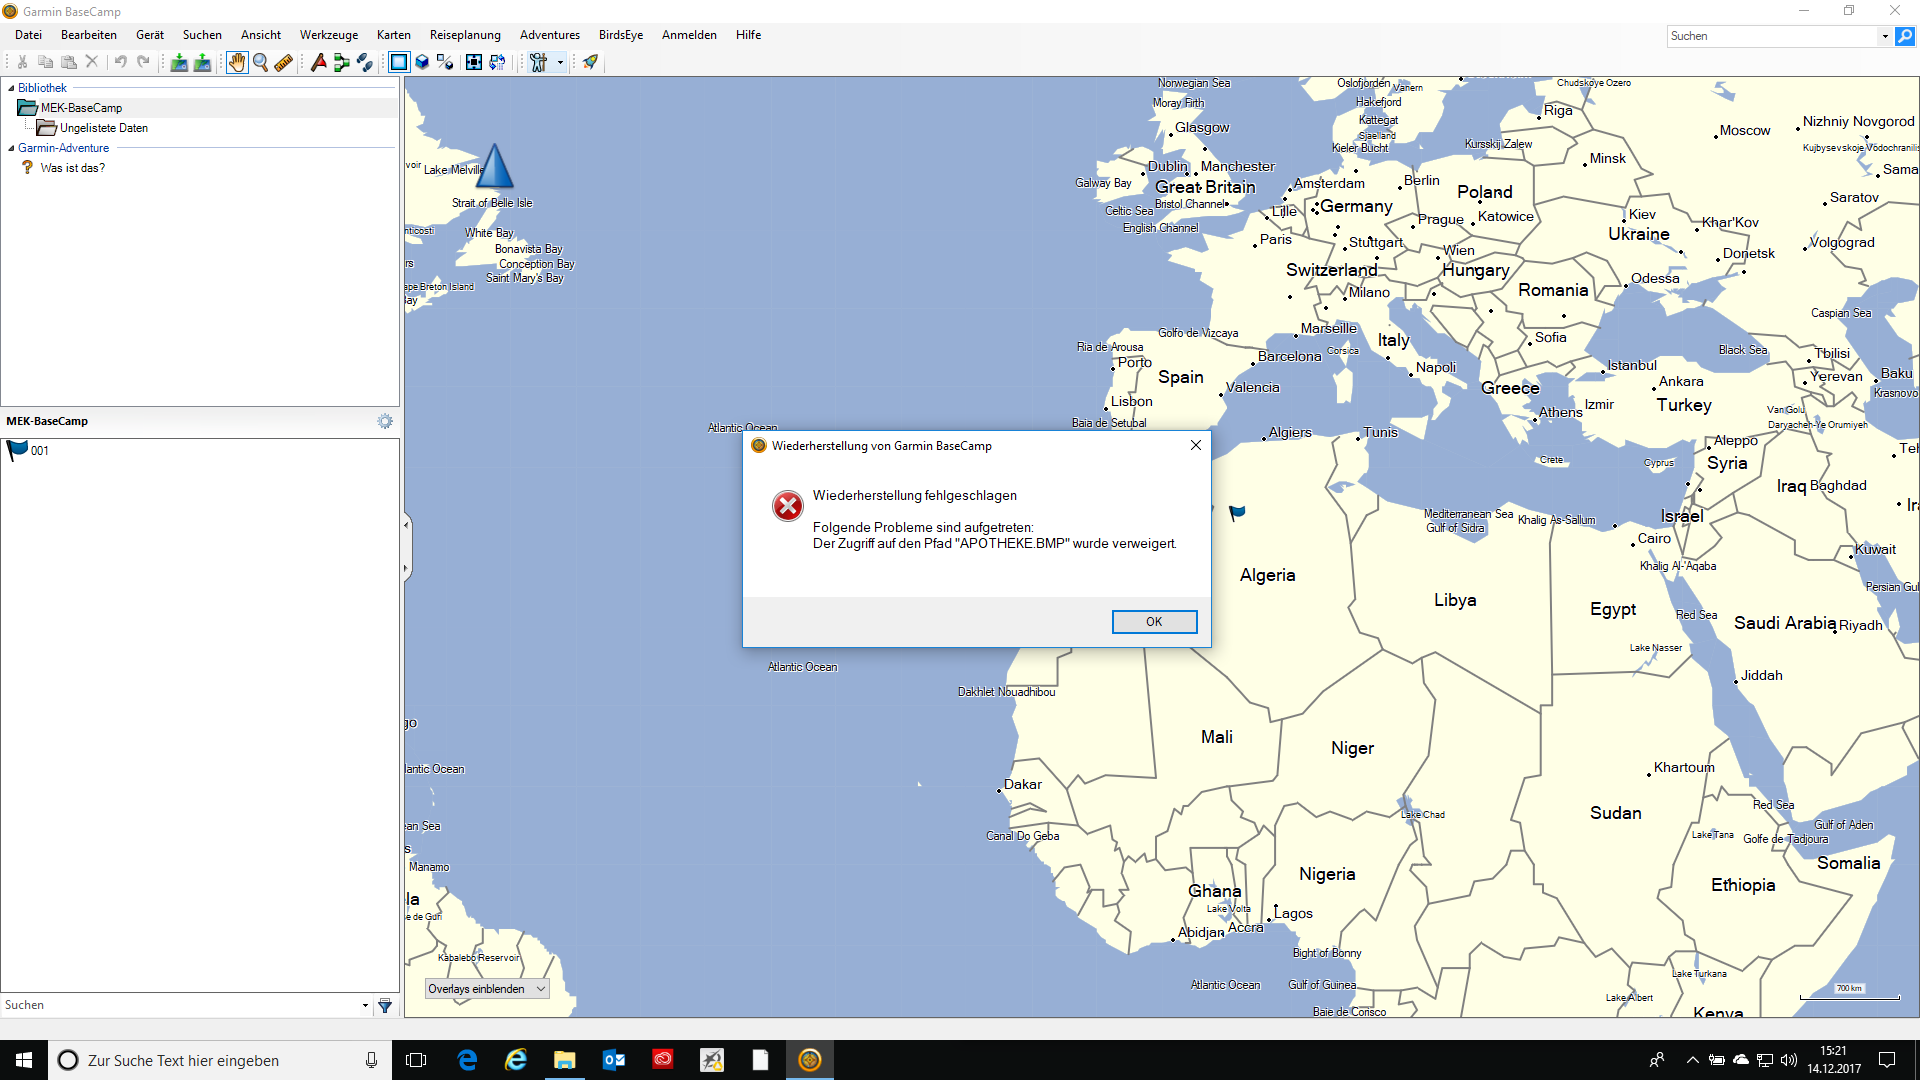1920x1080 pixels.
Task: Select waypoint 001 in the list
Action: 39,451
